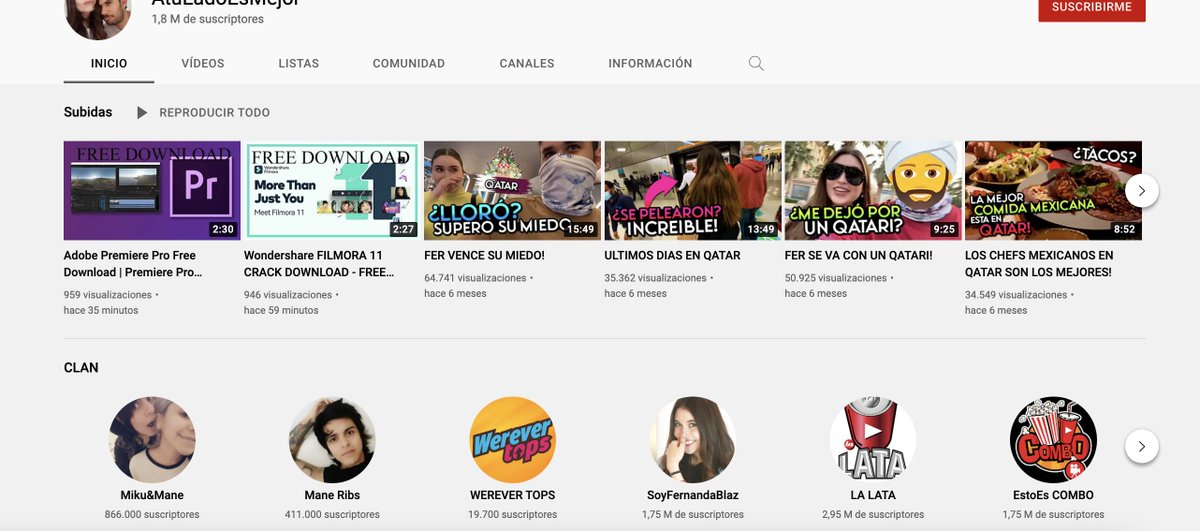This screenshot has height=531, width=1200.
Task: Open the SoyFernandaBlaz channel avatar
Action: coord(693,440)
